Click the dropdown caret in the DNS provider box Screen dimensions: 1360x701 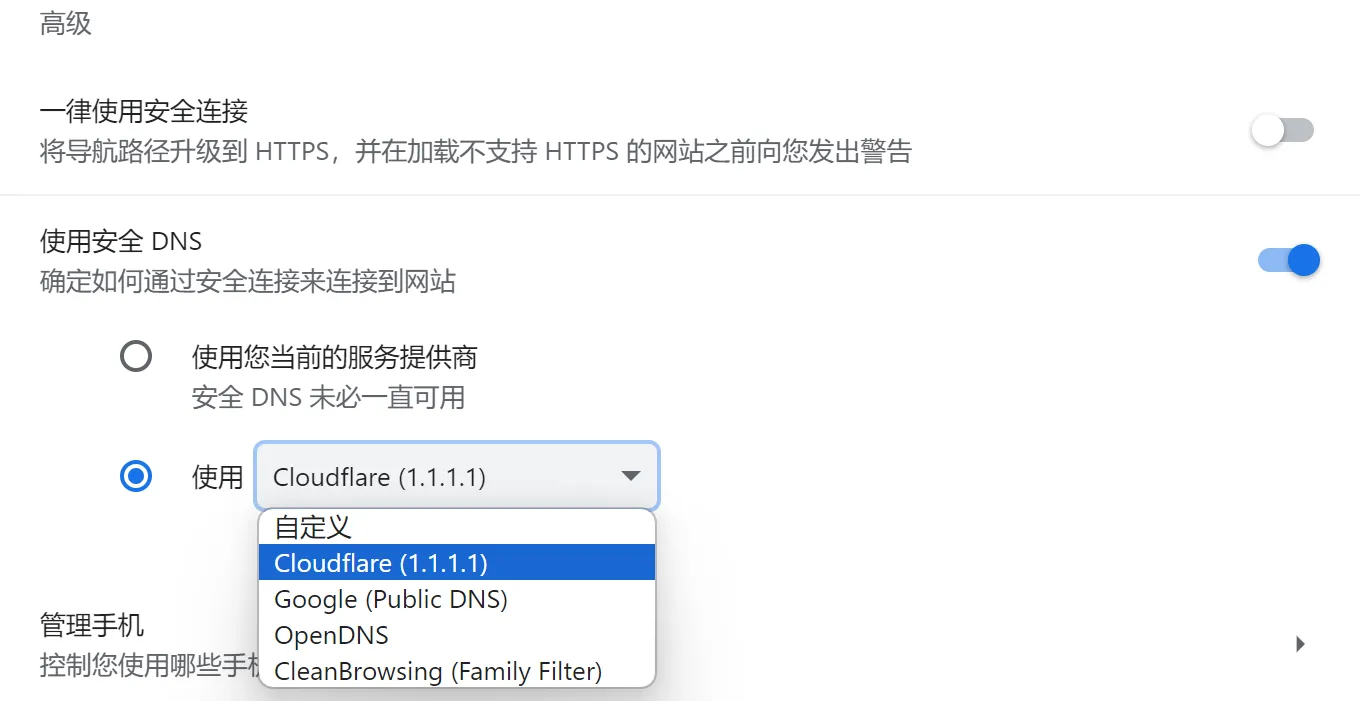click(630, 476)
